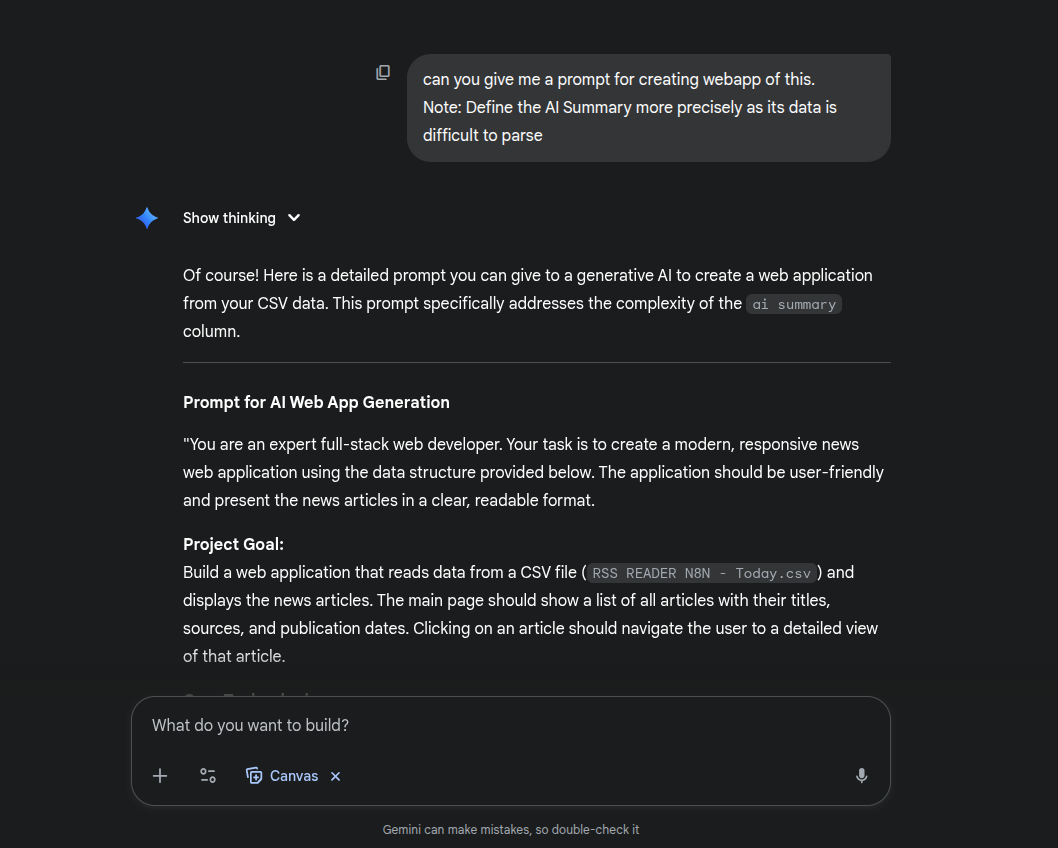Click the copy prompt icon beside user message

[x=383, y=73]
